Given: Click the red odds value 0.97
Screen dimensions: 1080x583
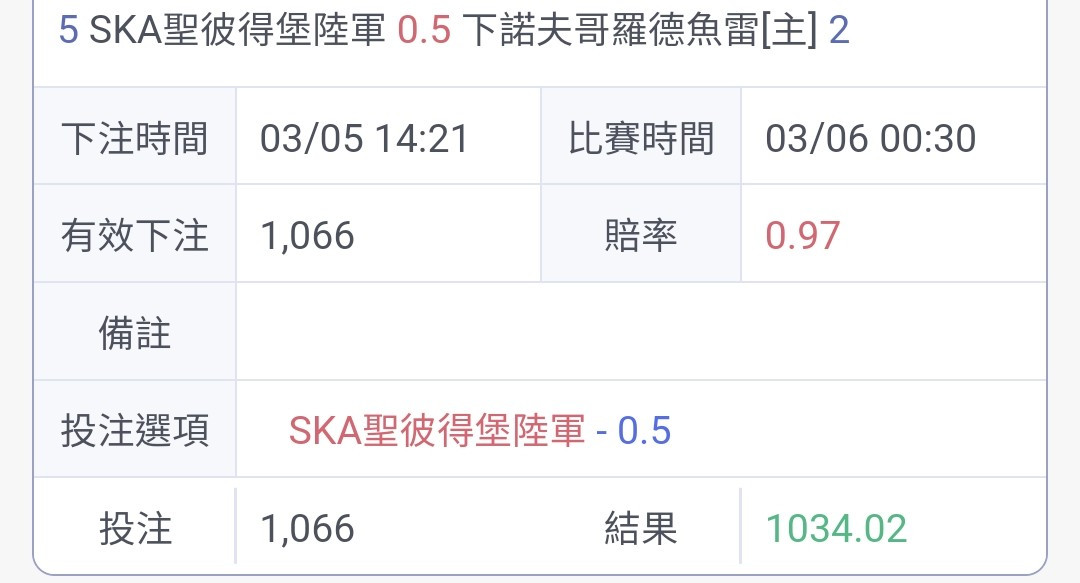Looking at the screenshot, I should pyautogui.click(x=802, y=235).
